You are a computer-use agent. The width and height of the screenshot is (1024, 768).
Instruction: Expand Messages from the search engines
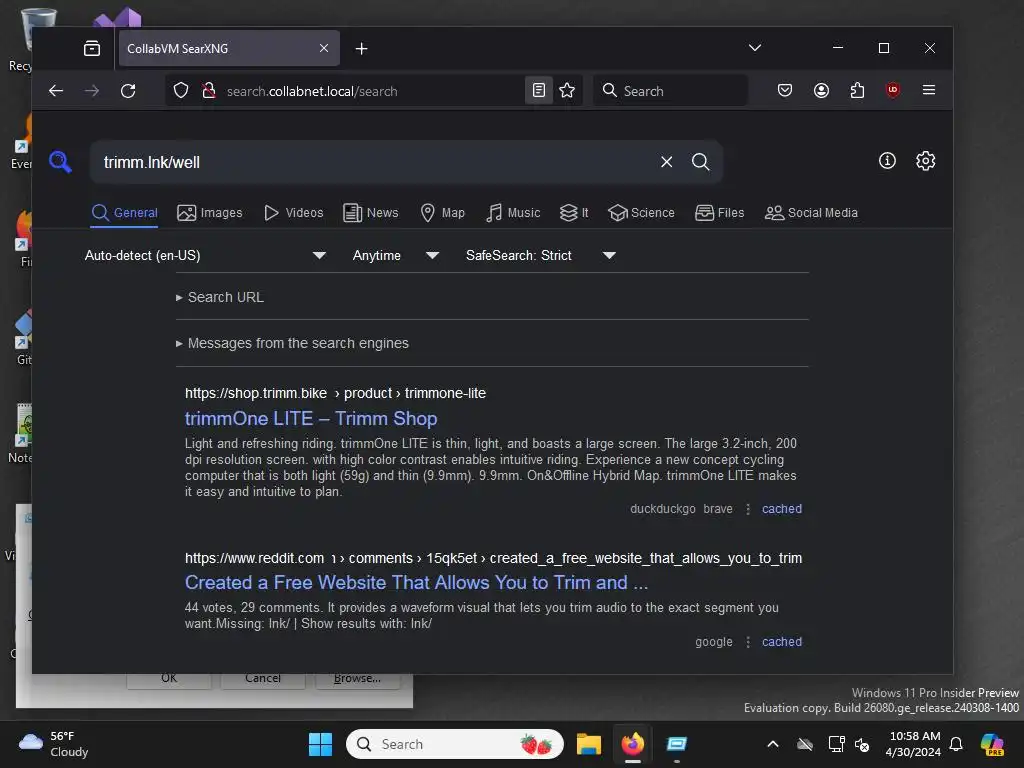pyautogui.click(x=292, y=343)
